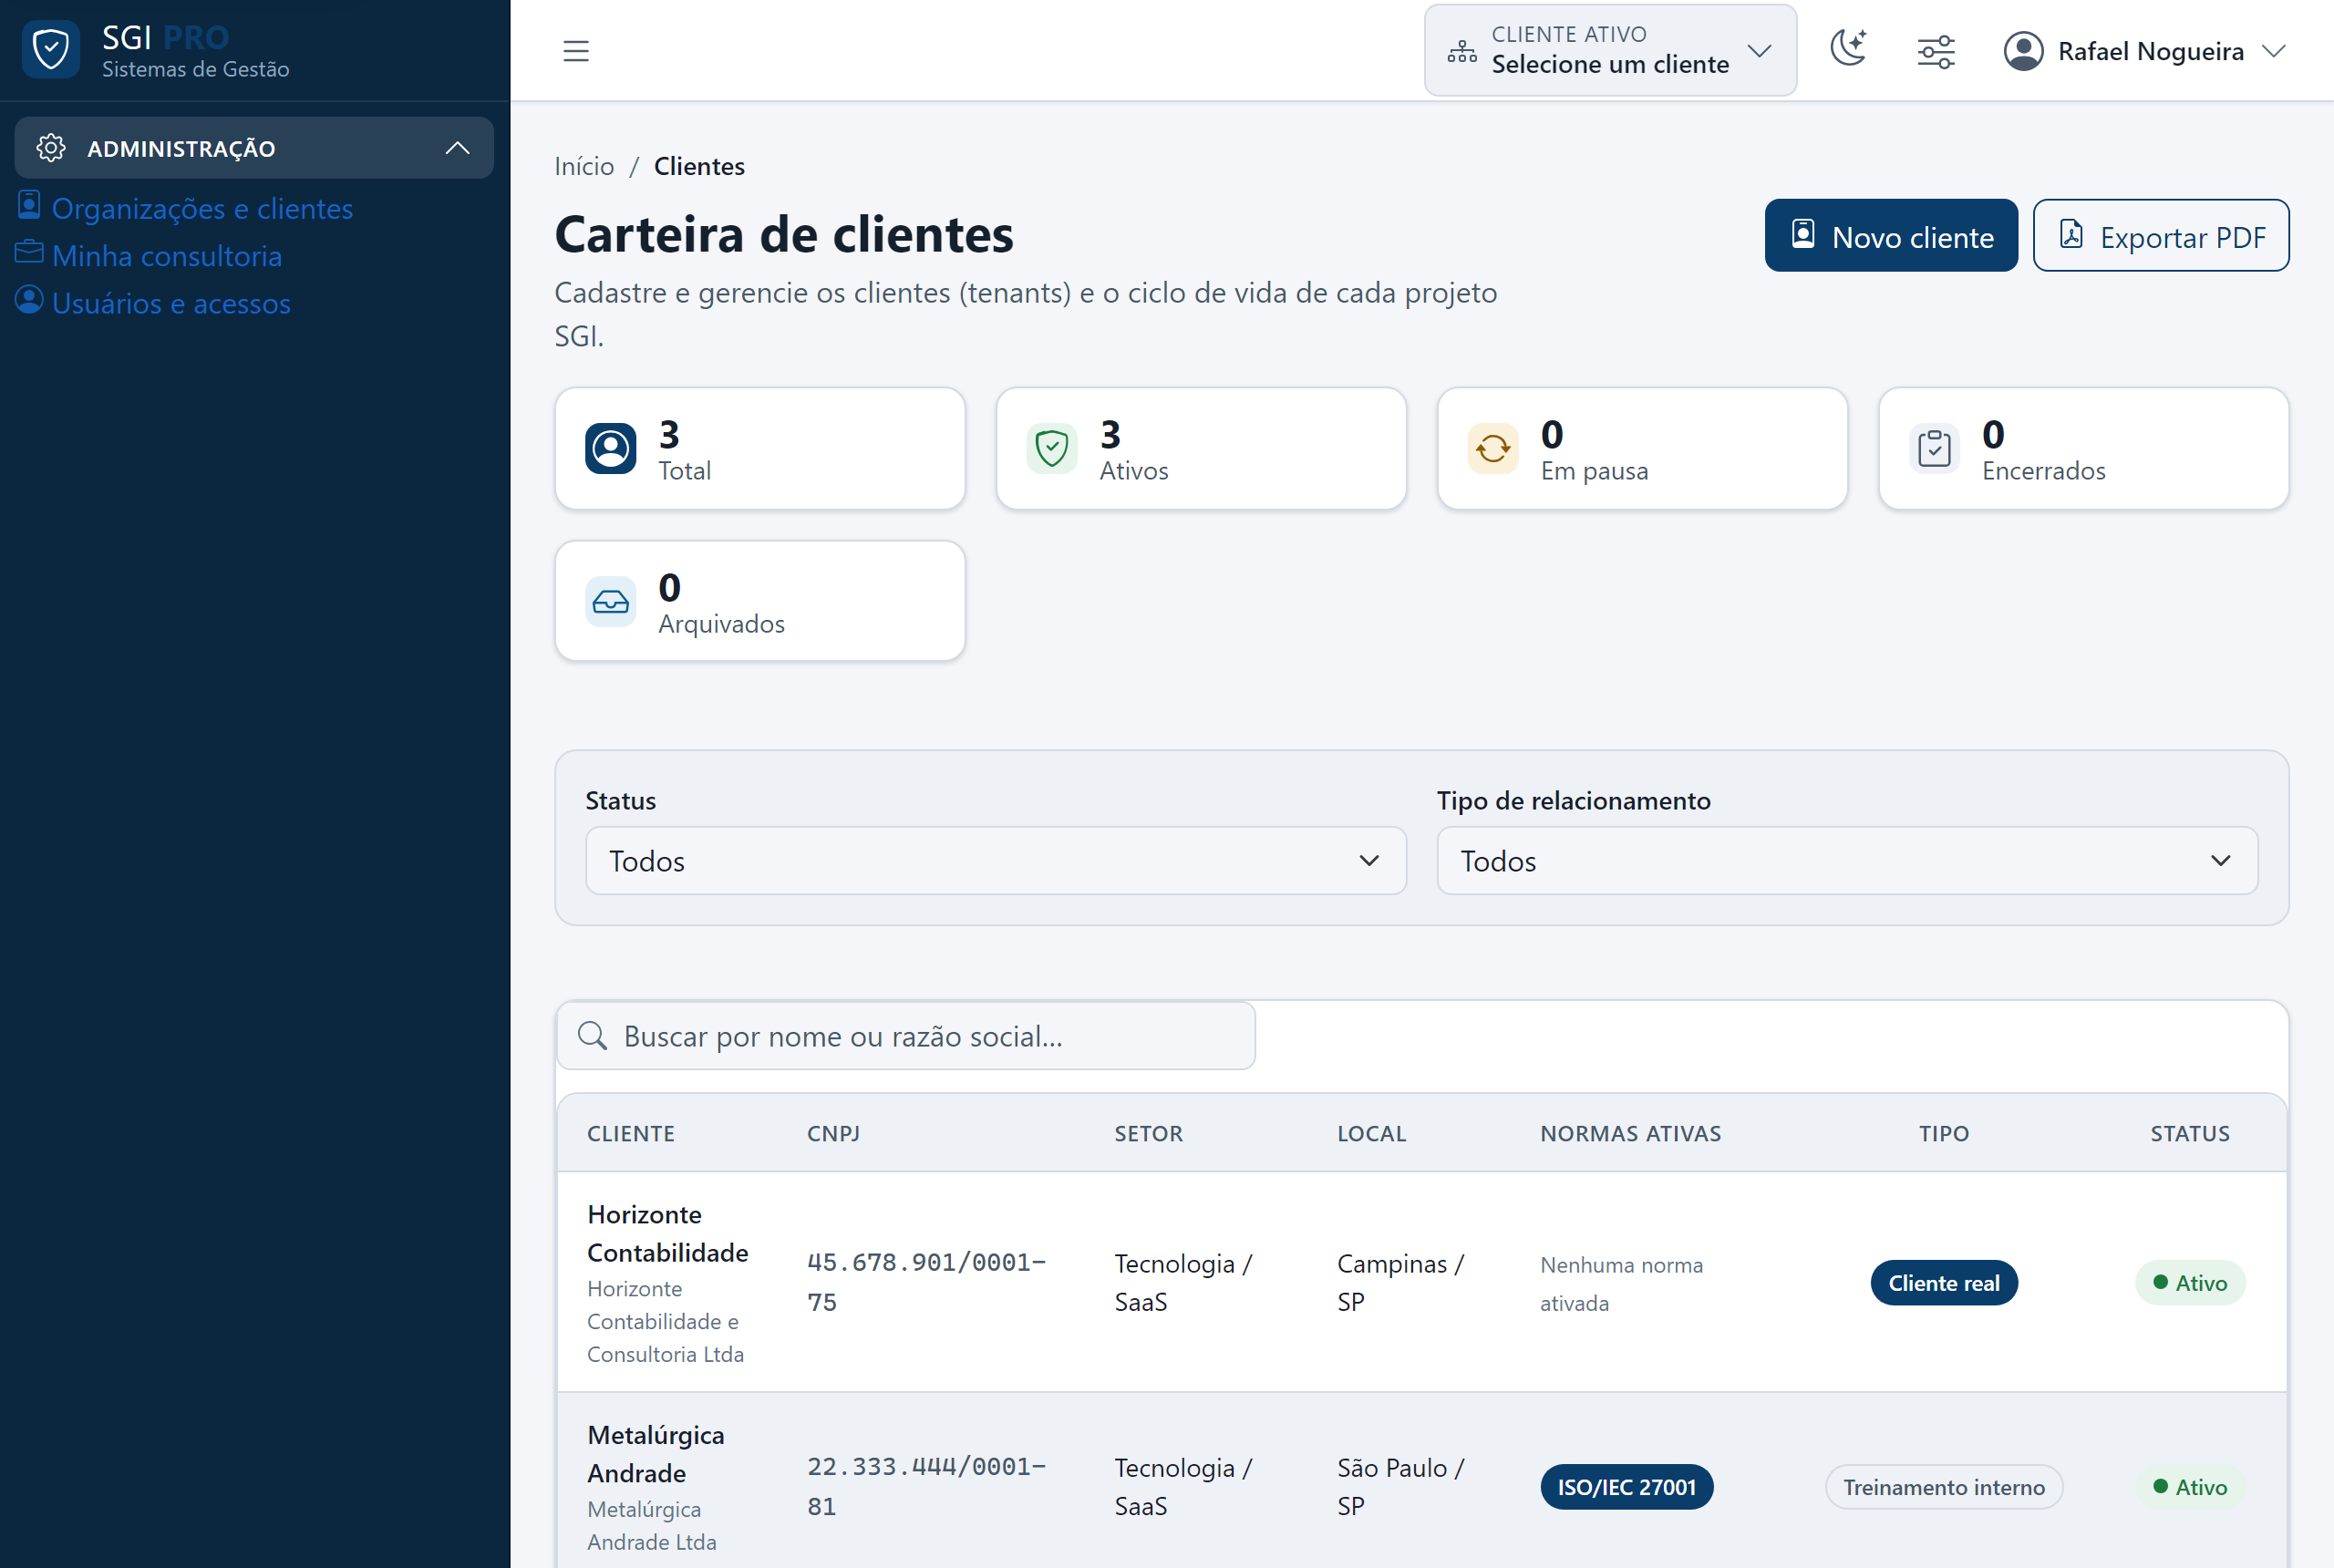
Task: Click the Clientes breadcrumb item
Action: (699, 166)
